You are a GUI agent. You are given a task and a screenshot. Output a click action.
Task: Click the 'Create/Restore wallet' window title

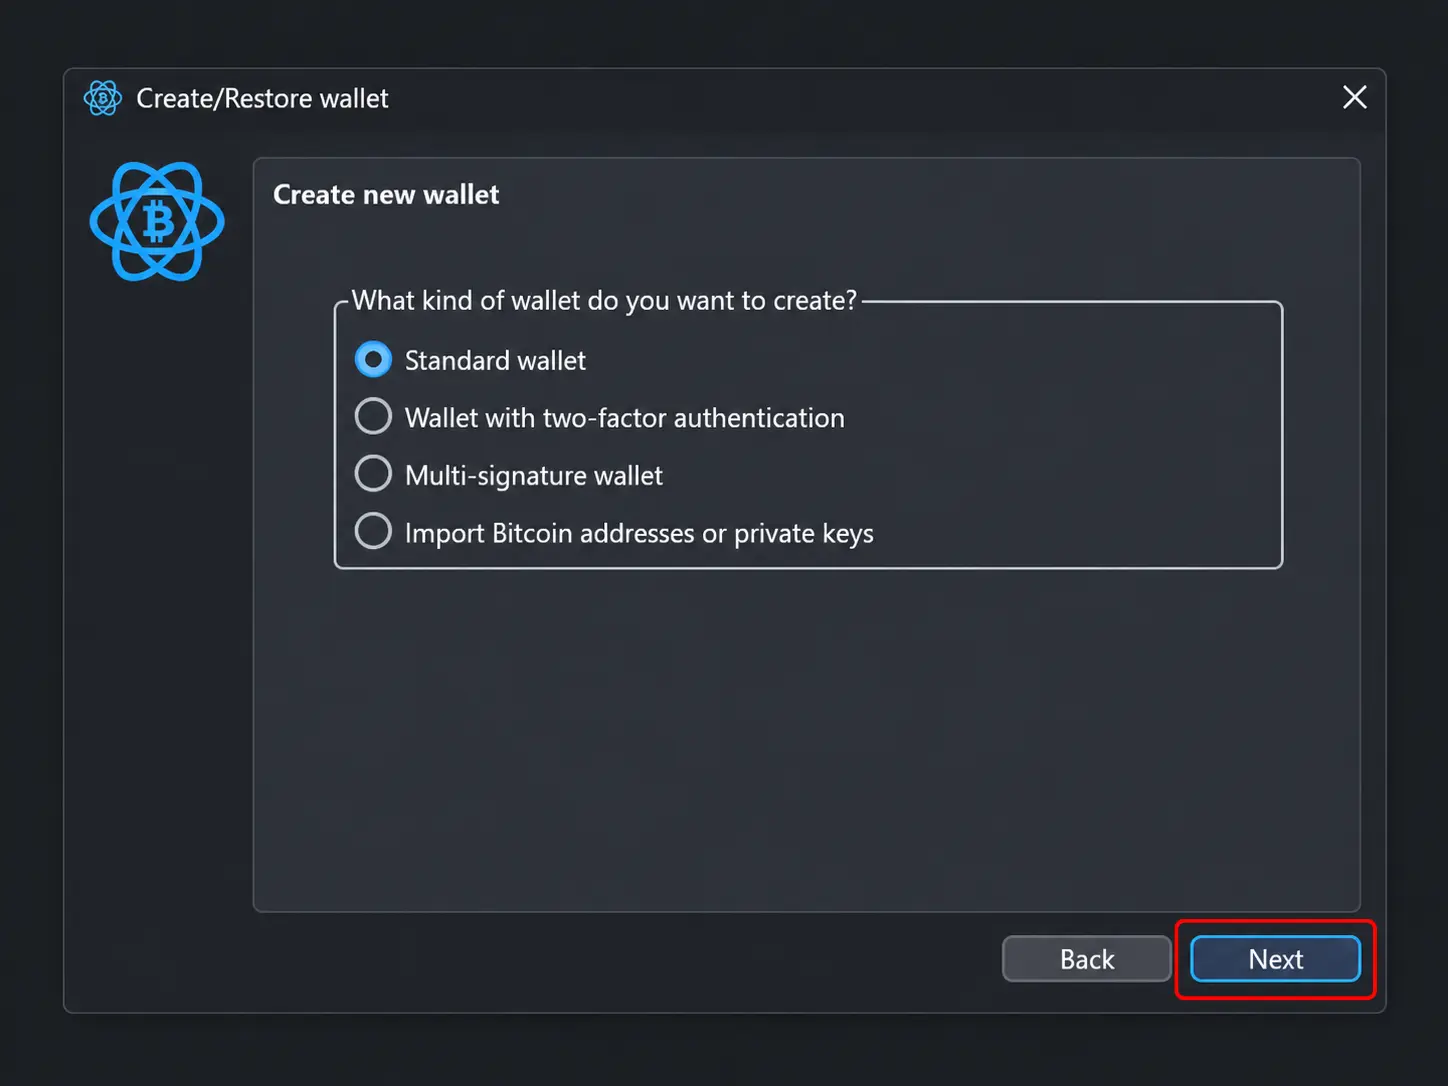pyautogui.click(x=262, y=99)
